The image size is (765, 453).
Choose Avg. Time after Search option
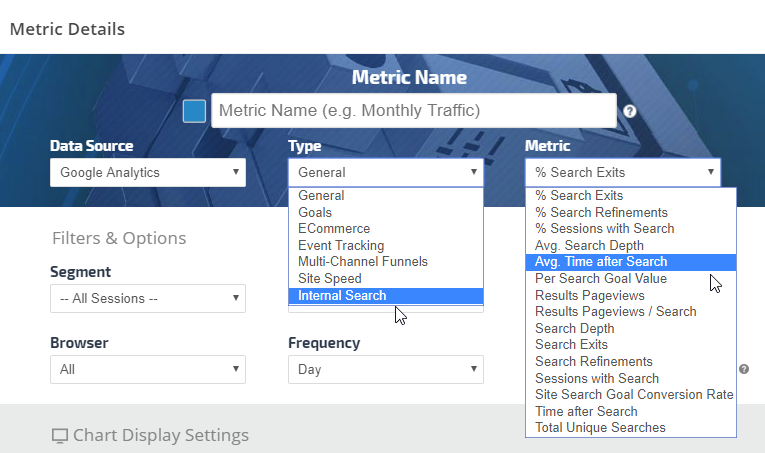click(630, 262)
